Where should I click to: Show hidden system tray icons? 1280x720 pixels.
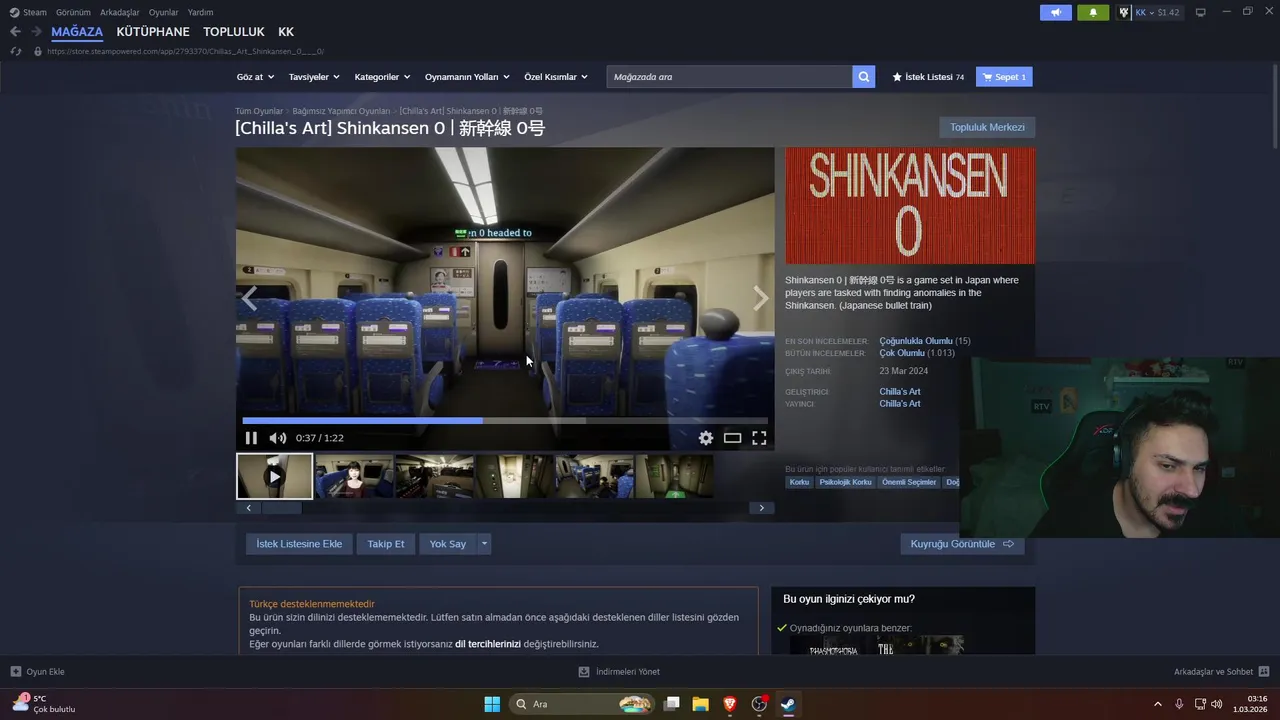[1158, 704]
